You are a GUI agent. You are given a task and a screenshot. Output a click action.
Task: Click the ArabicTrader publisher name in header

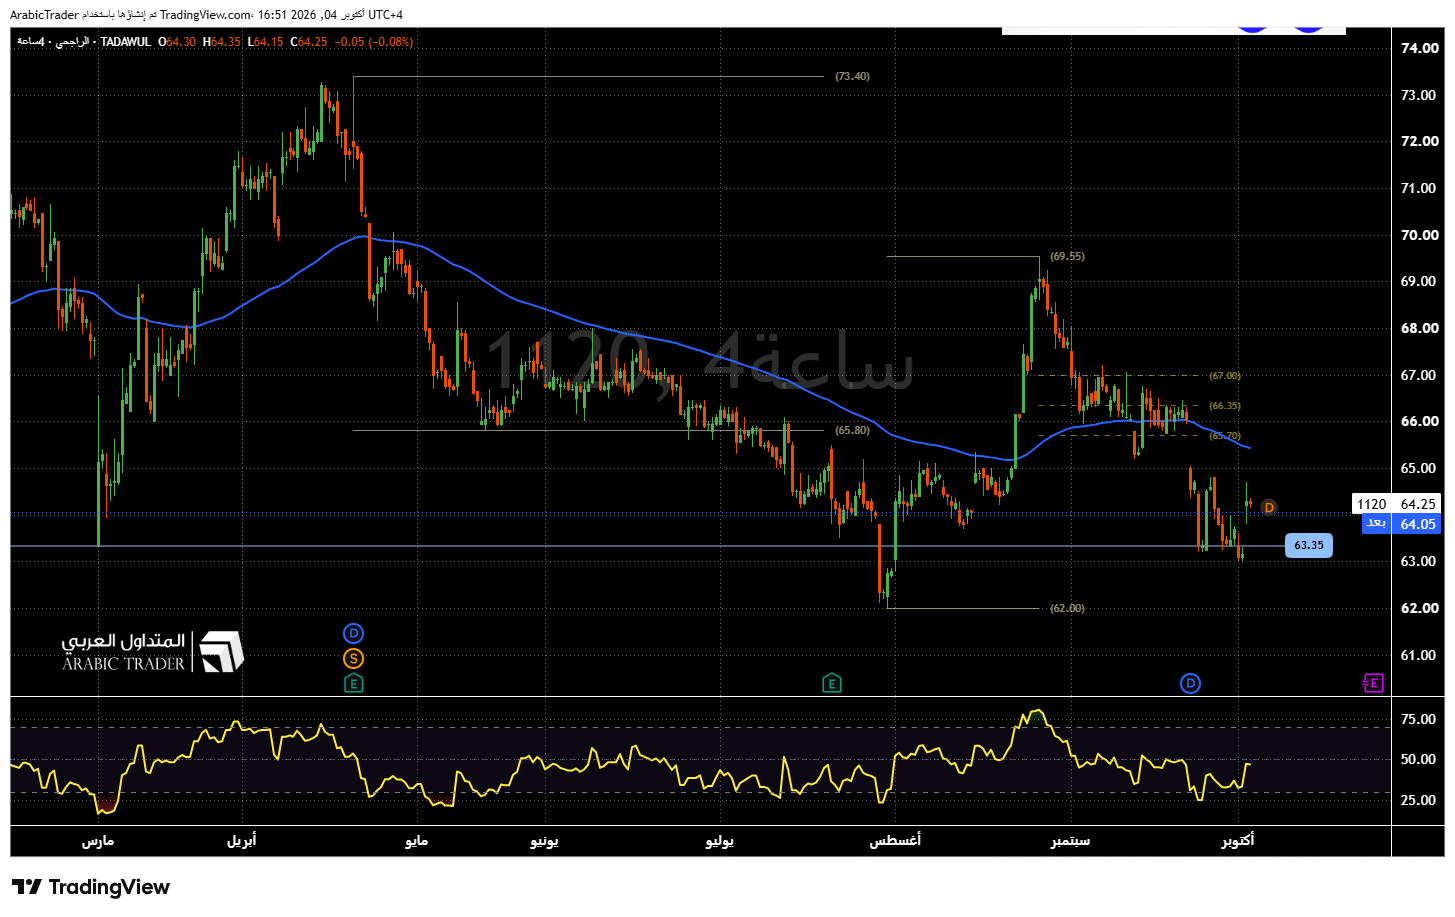pyautogui.click(x=44, y=15)
